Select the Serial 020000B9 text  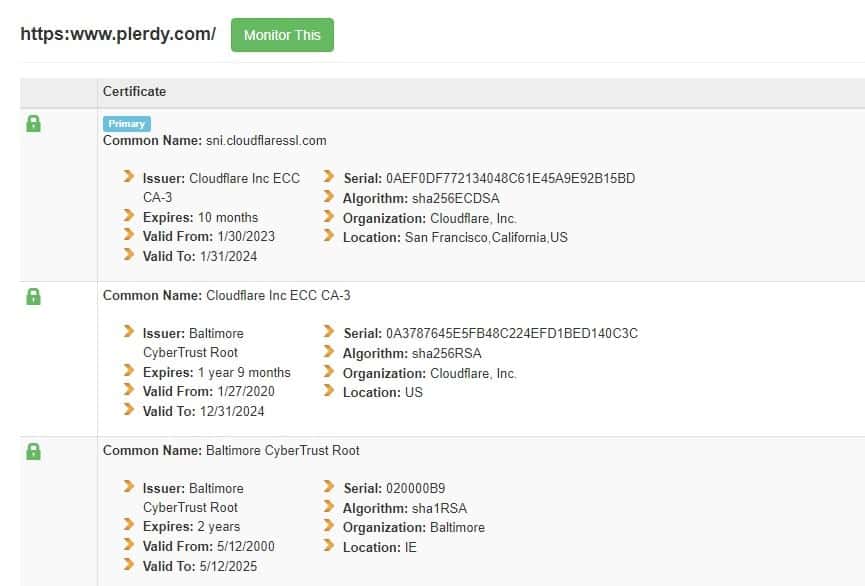tap(394, 488)
